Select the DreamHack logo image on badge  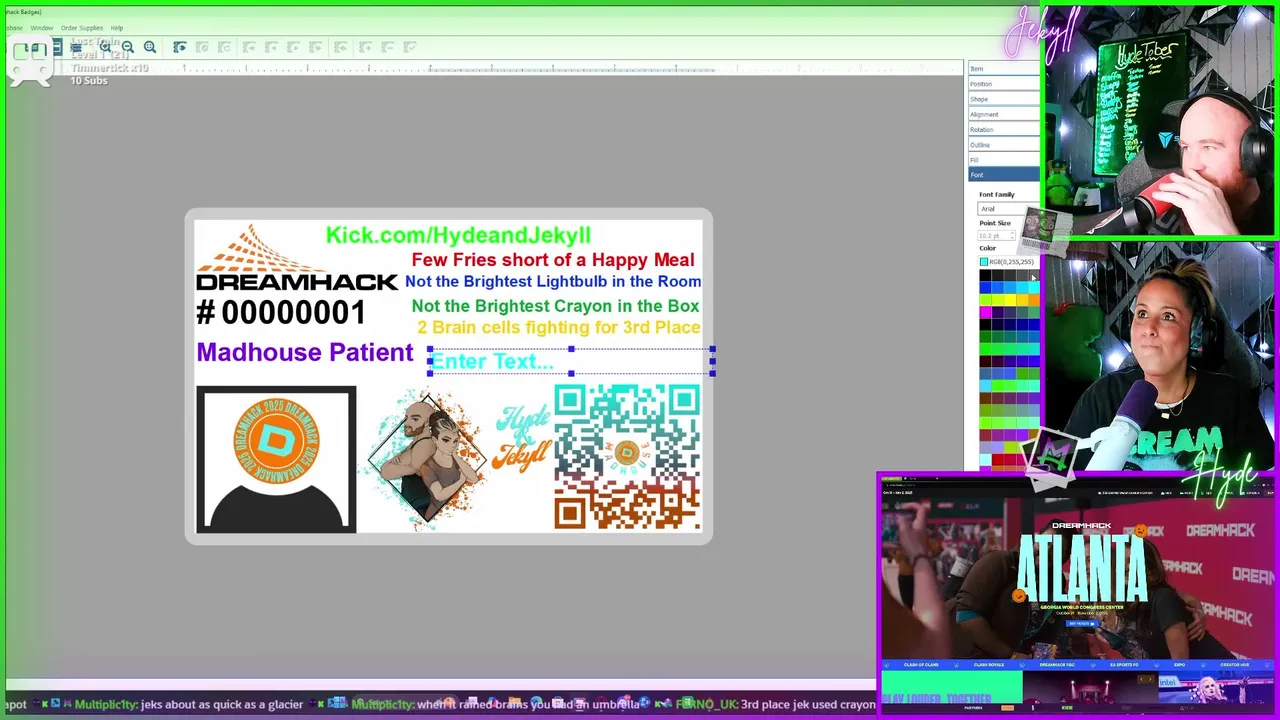tap(296, 257)
